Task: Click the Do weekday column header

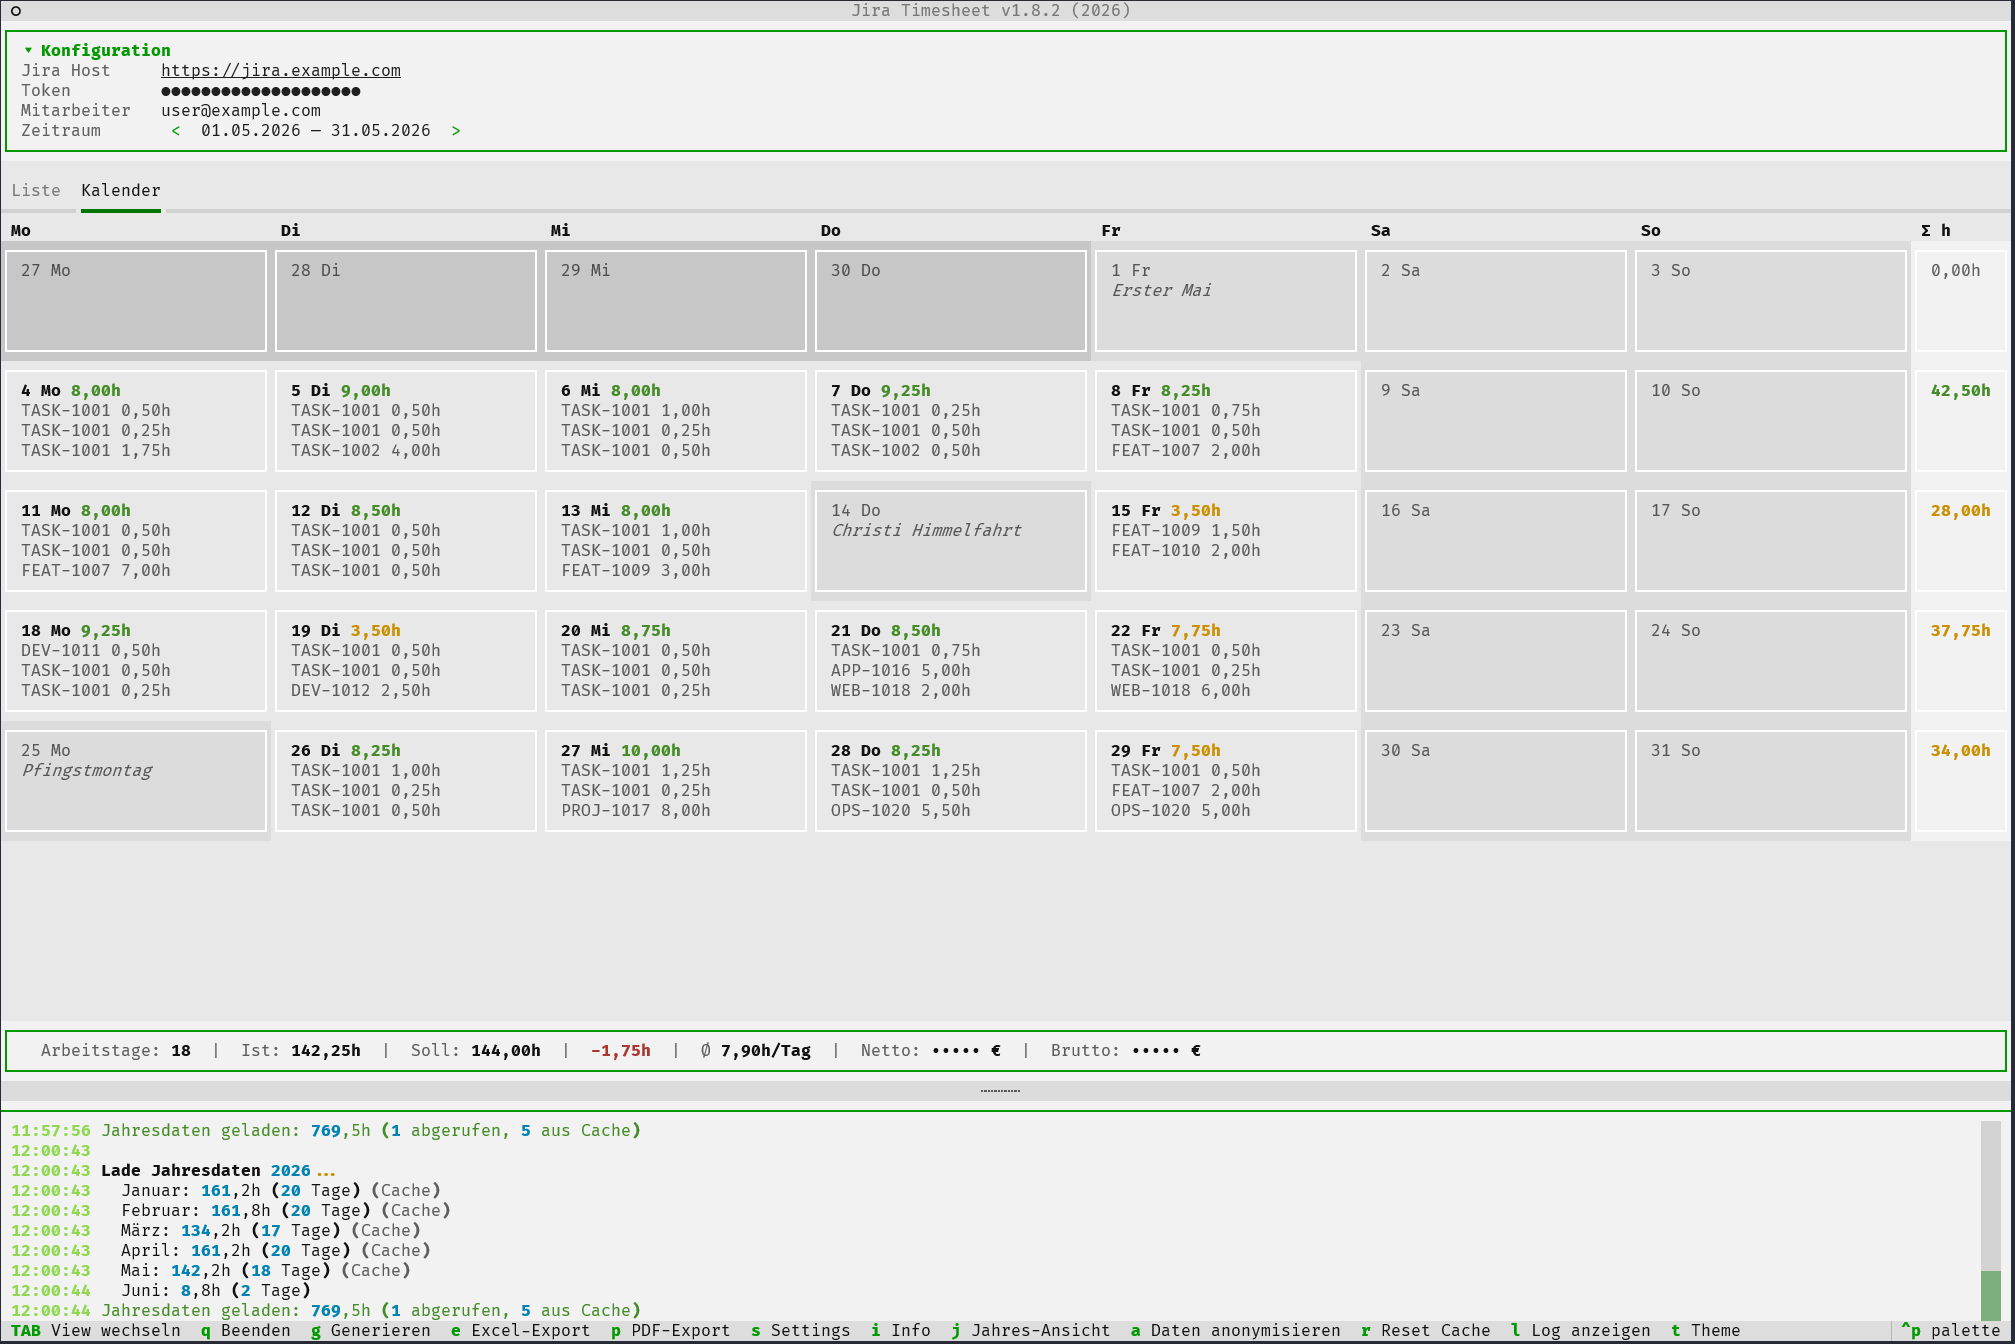Action: [831, 231]
